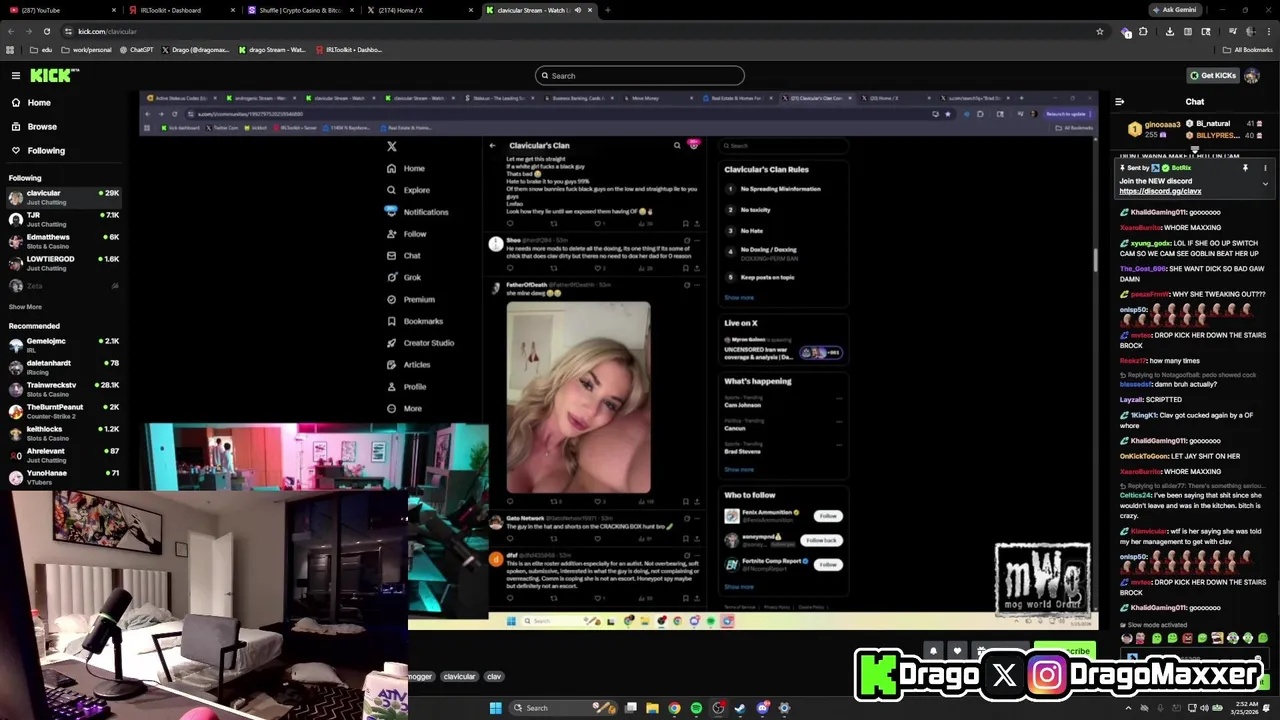
Task: Open the apps grid in bookmarks bar
Action: tap(11, 50)
